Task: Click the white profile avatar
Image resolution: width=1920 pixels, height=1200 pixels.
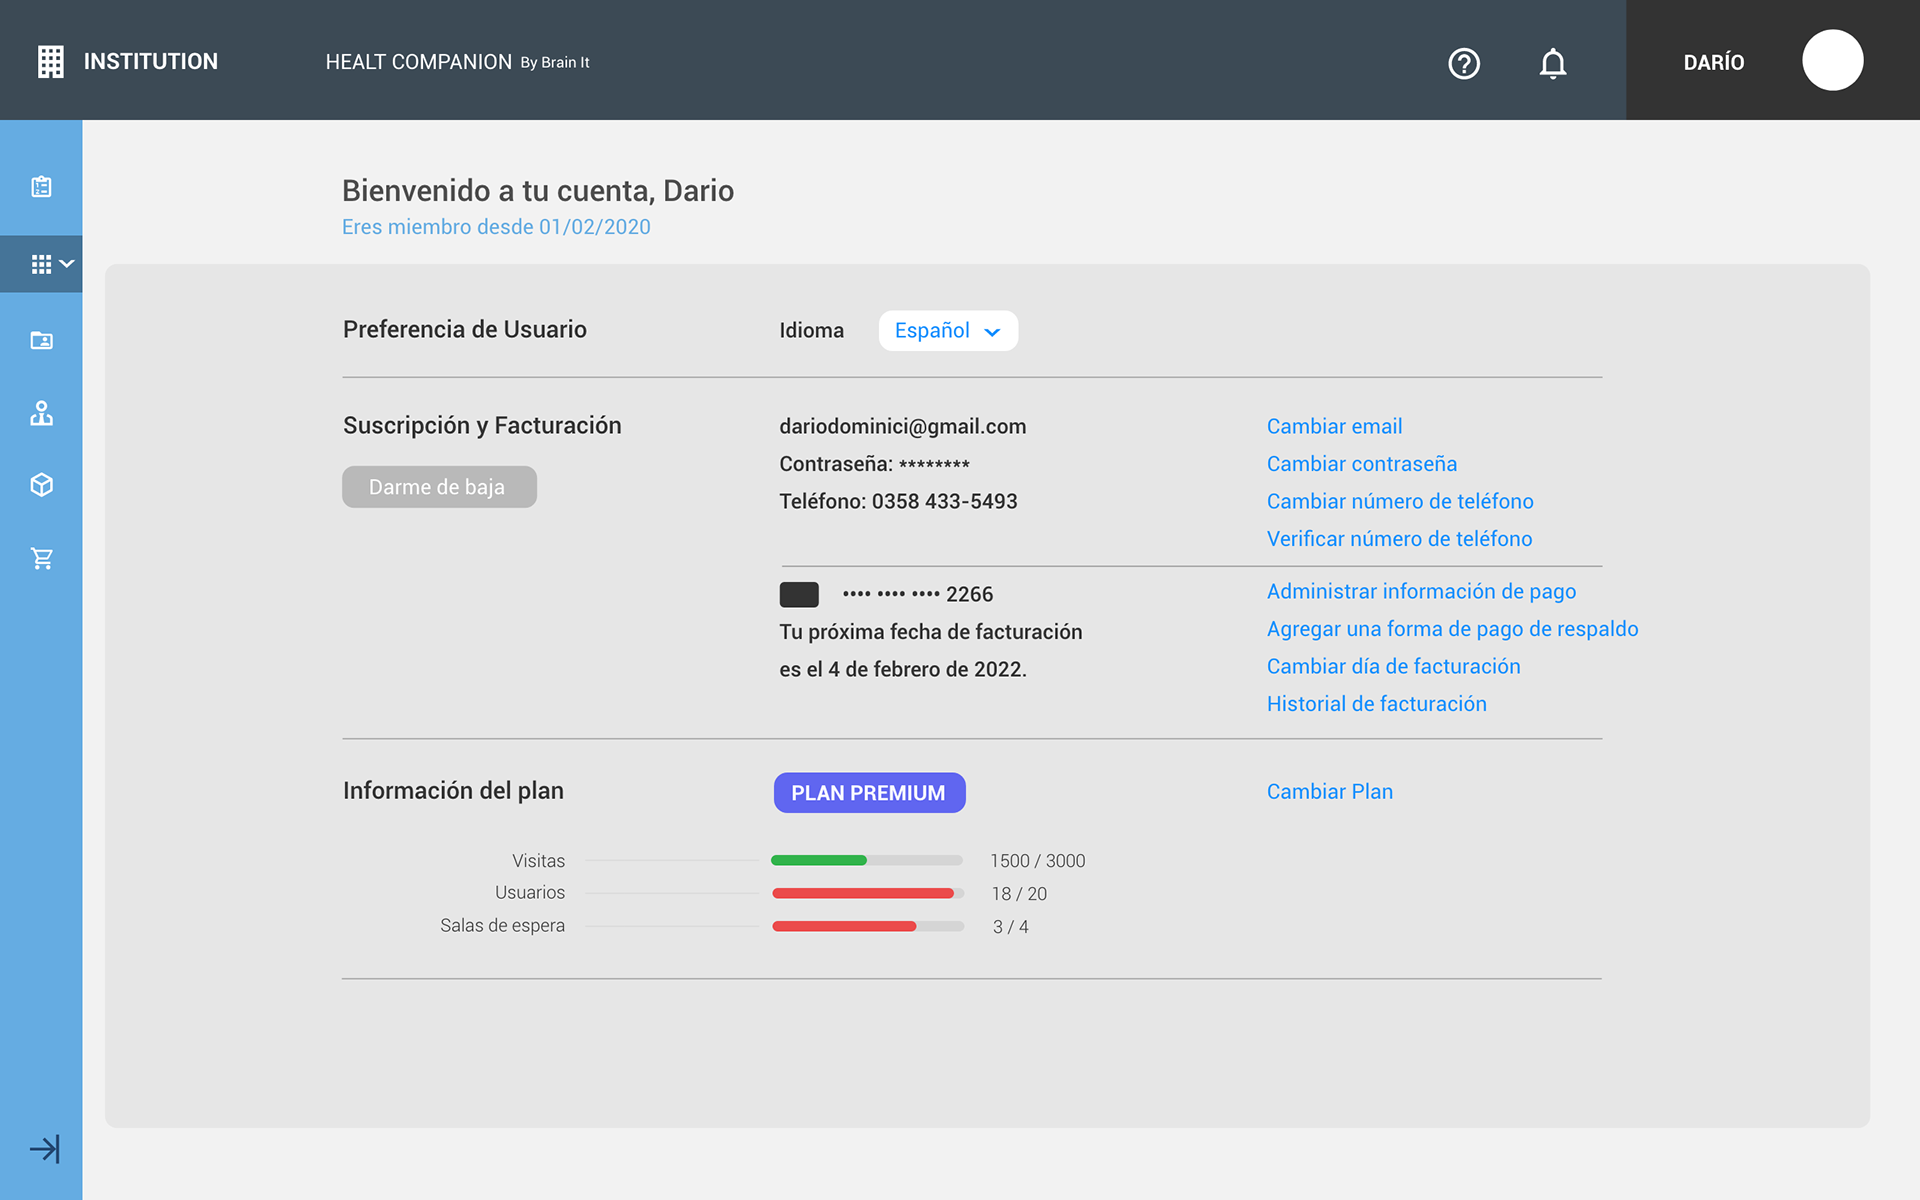Action: point(1832,61)
